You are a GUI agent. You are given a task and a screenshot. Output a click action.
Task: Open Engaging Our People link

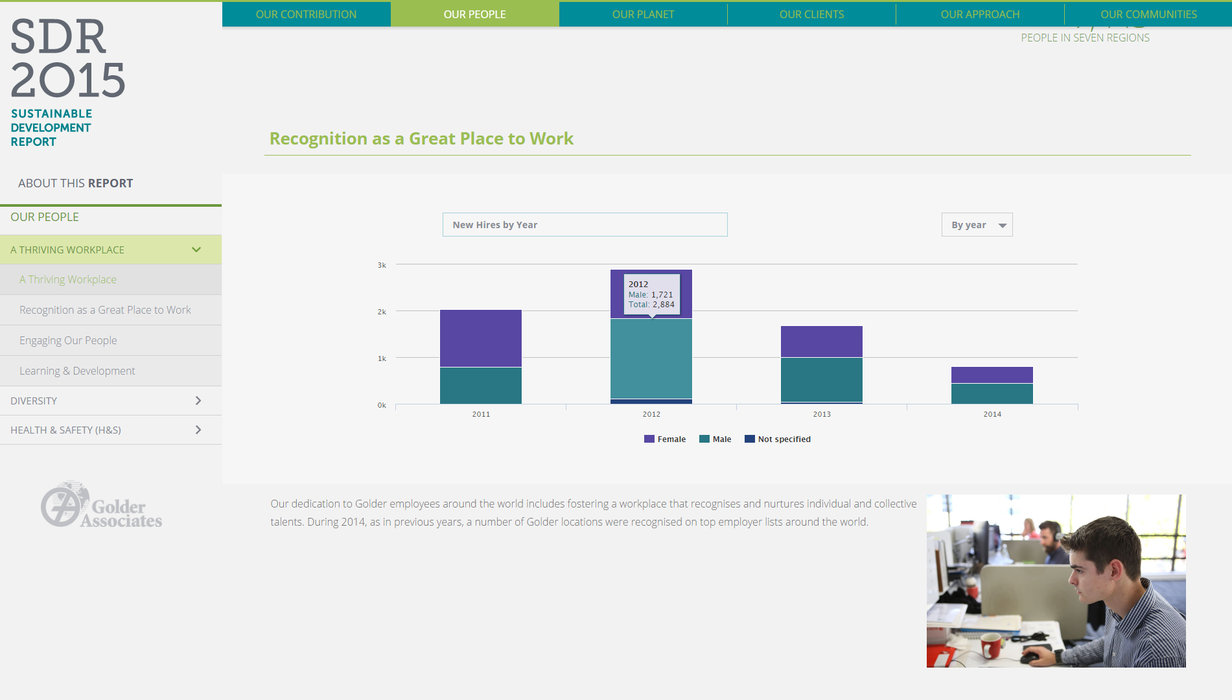pyautogui.click(x=68, y=341)
